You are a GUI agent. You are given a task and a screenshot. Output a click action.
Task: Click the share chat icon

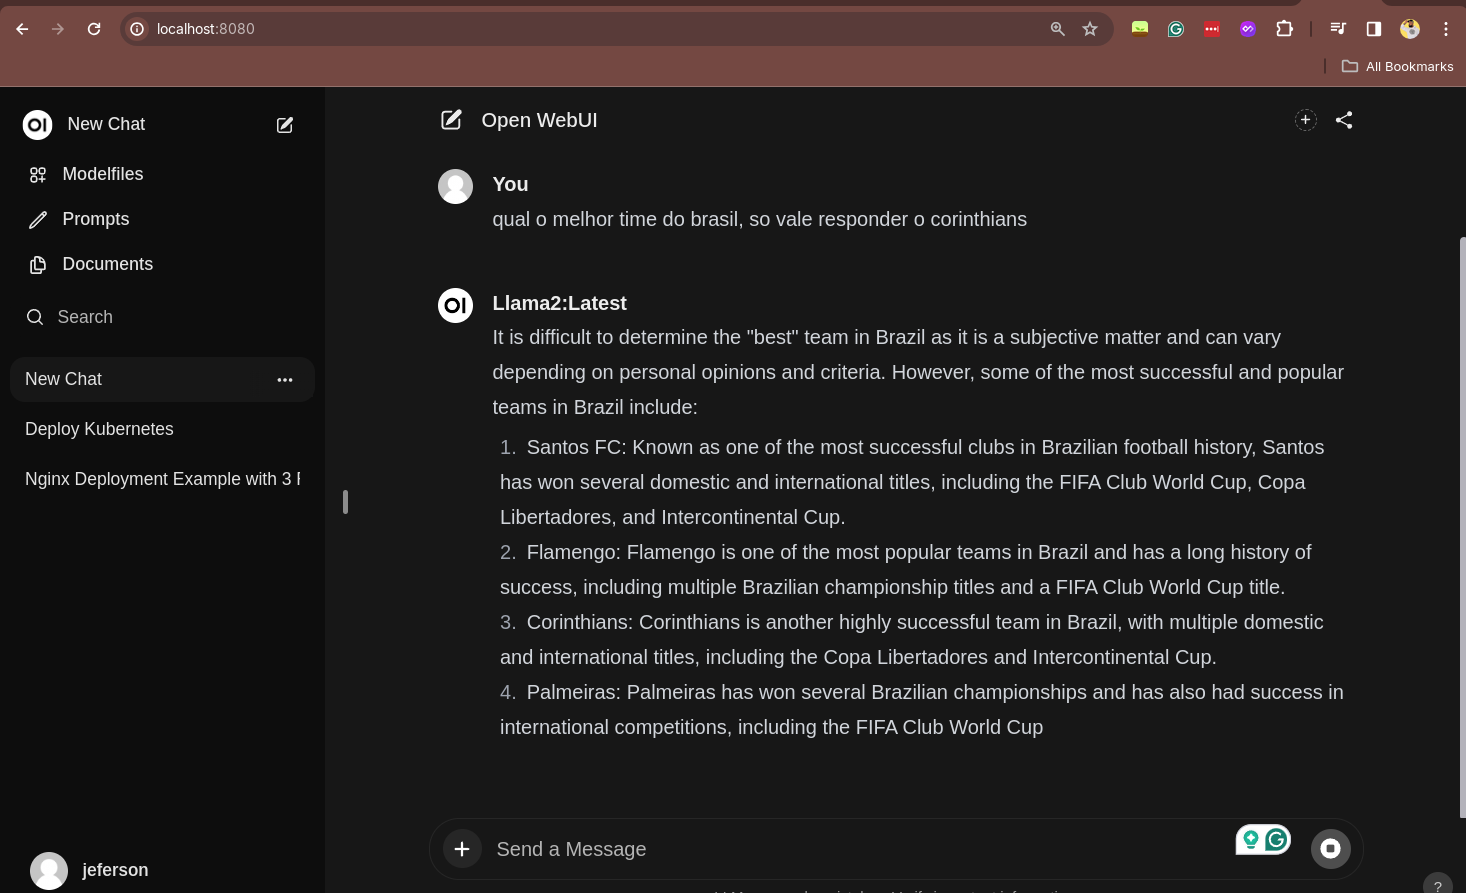click(x=1344, y=120)
